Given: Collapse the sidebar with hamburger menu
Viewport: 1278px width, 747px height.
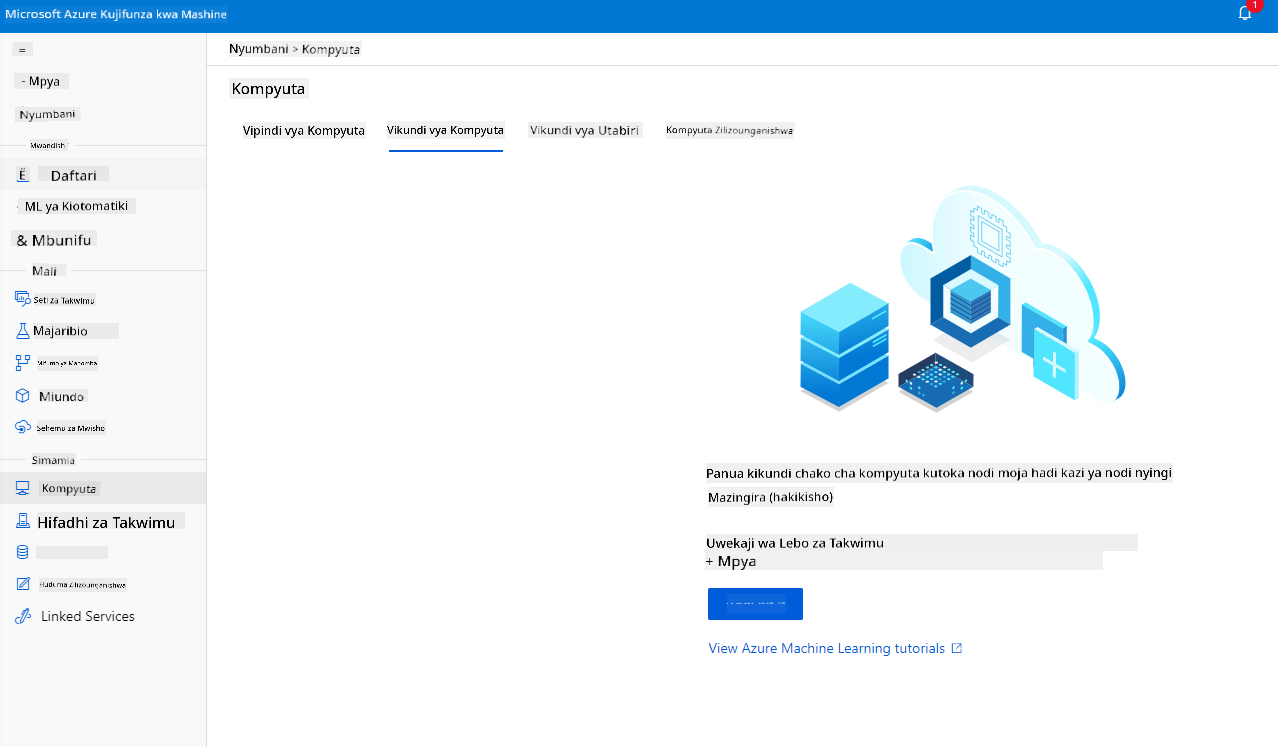Looking at the screenshot, I should [23, 49].
